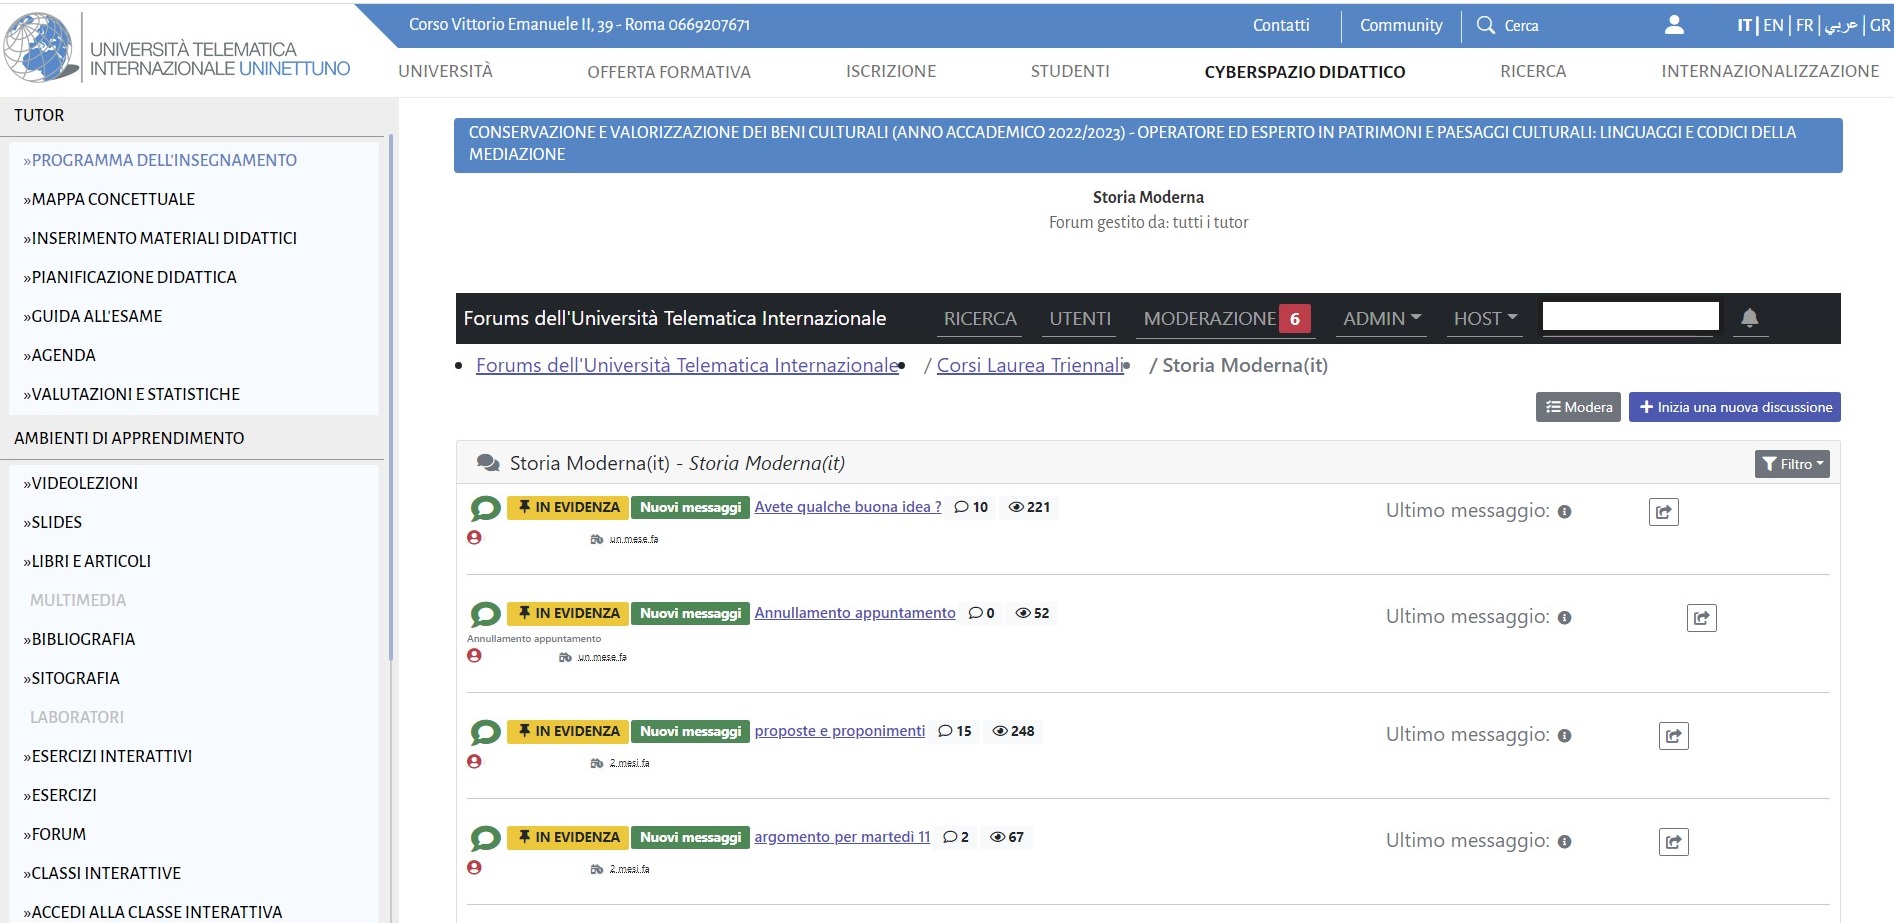1894x923 pixels.
Task: Jump to last message of 'argomento per martedì 11'
Action: [x=1673, y=842]
